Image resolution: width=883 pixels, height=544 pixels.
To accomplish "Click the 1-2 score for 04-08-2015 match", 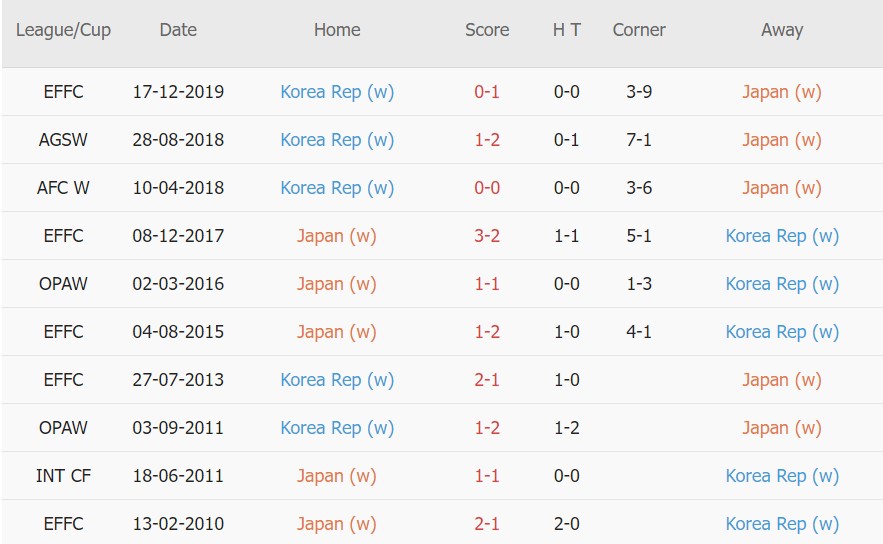I will (487, 332).
